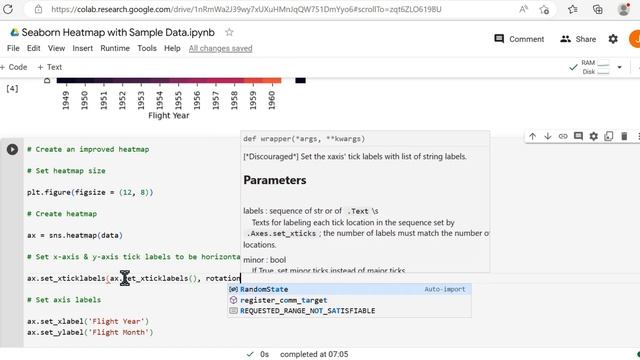Screen dimensions: 640x360
Task: Expand RAM Disk resources dropdown arrow
Action: coord(619,67)
